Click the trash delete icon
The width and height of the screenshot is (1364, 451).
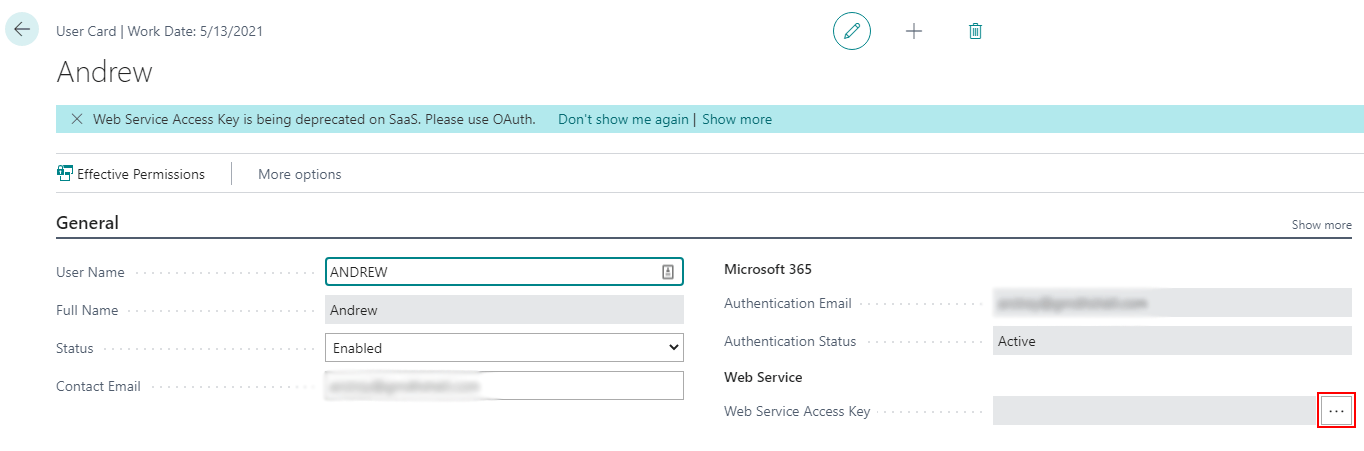[x=975, y=31]
